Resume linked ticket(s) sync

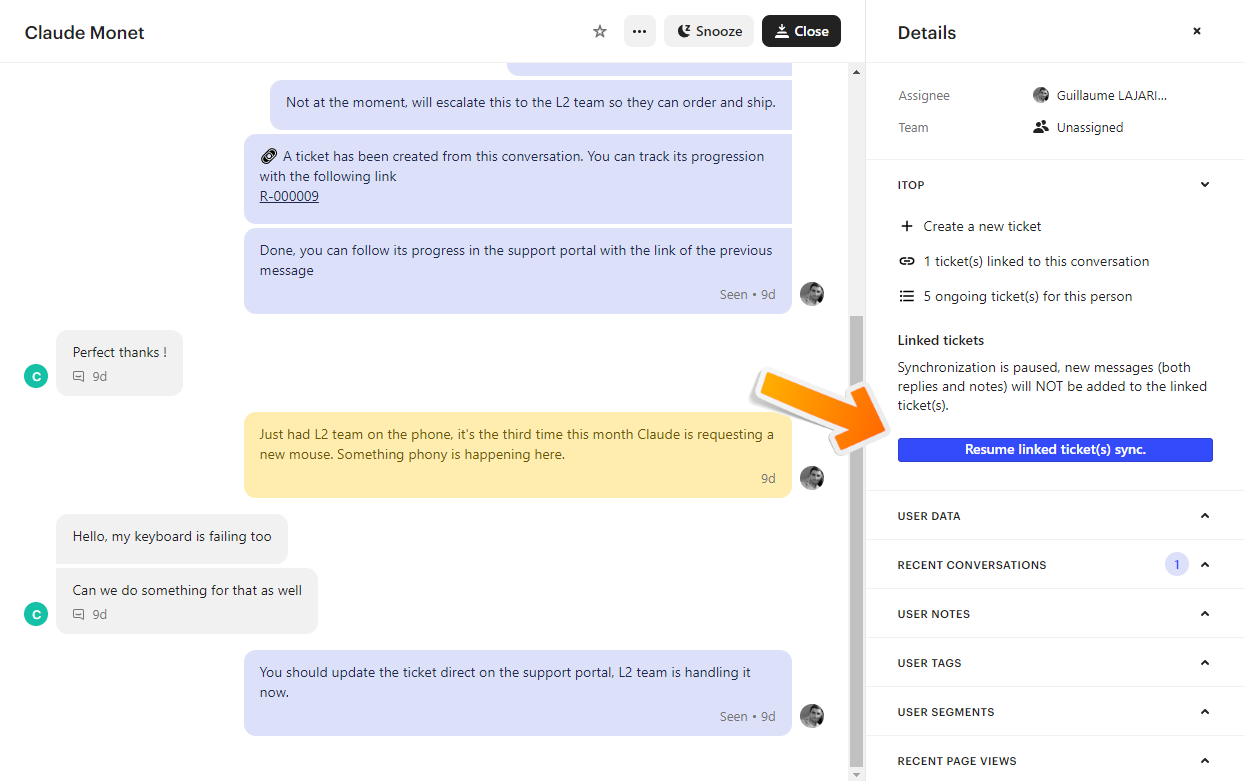(1055, 450)
